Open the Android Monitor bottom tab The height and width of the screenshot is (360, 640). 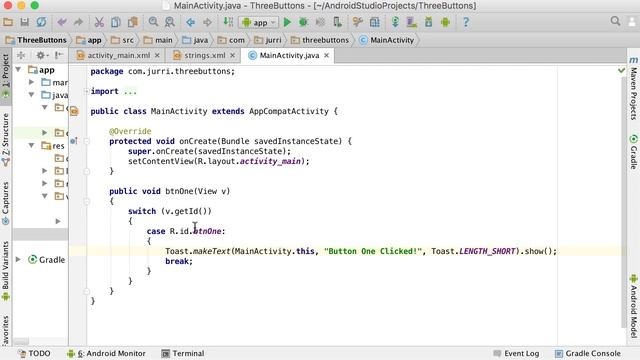[x=107, y=353]
